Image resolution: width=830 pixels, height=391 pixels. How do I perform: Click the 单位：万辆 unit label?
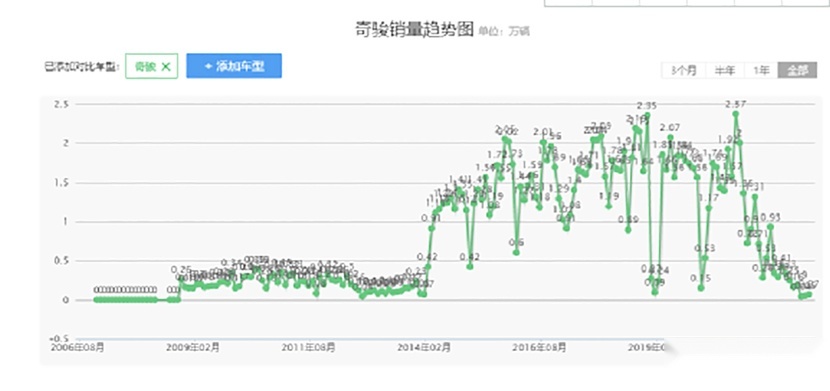click(x=504, y=31)
